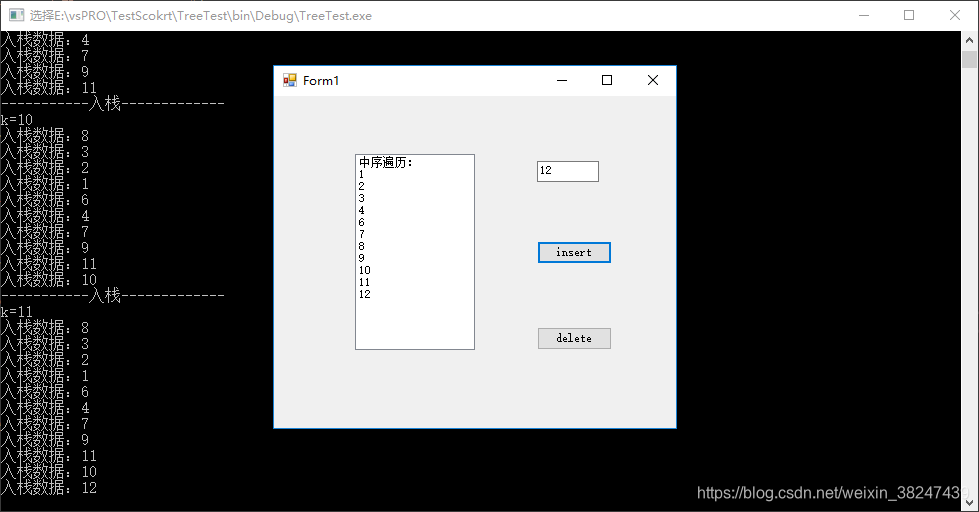The width and height of the screenshot is (979, 512).
Task: Click the console vertical scrollbar thumb
Action: (x=969, y=59)
